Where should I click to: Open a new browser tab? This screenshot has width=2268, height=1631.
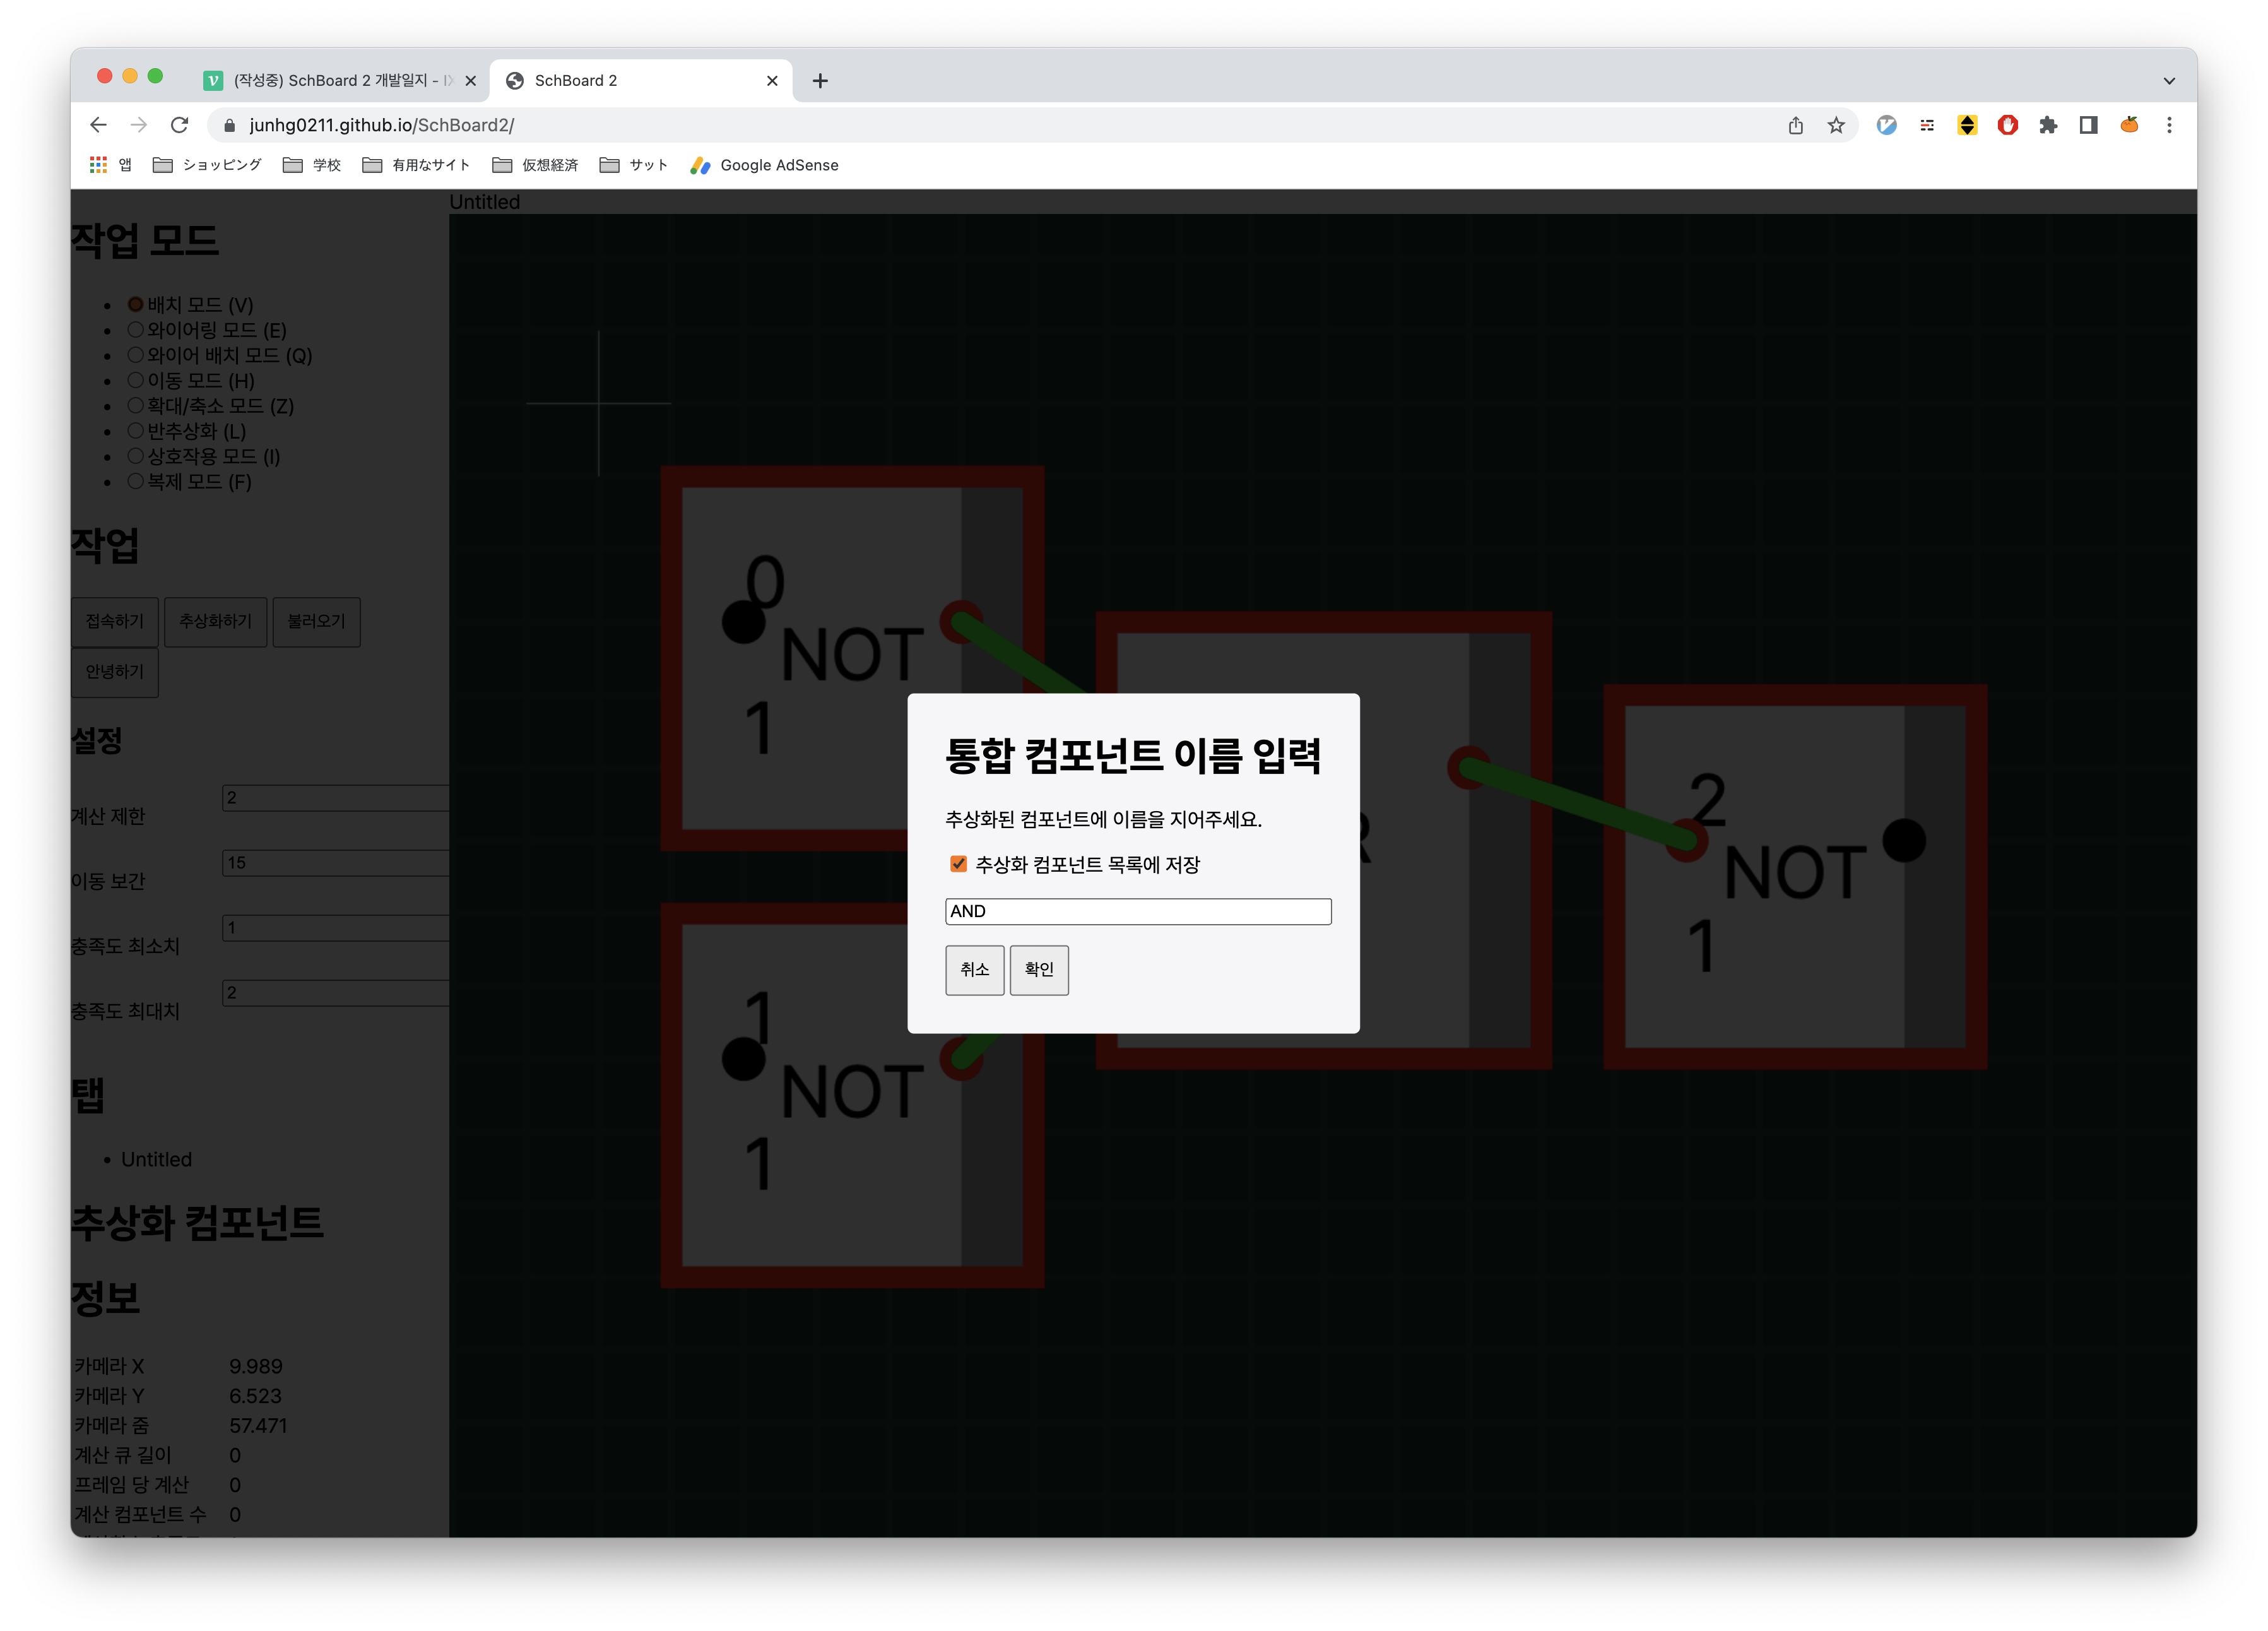(820, 81)
